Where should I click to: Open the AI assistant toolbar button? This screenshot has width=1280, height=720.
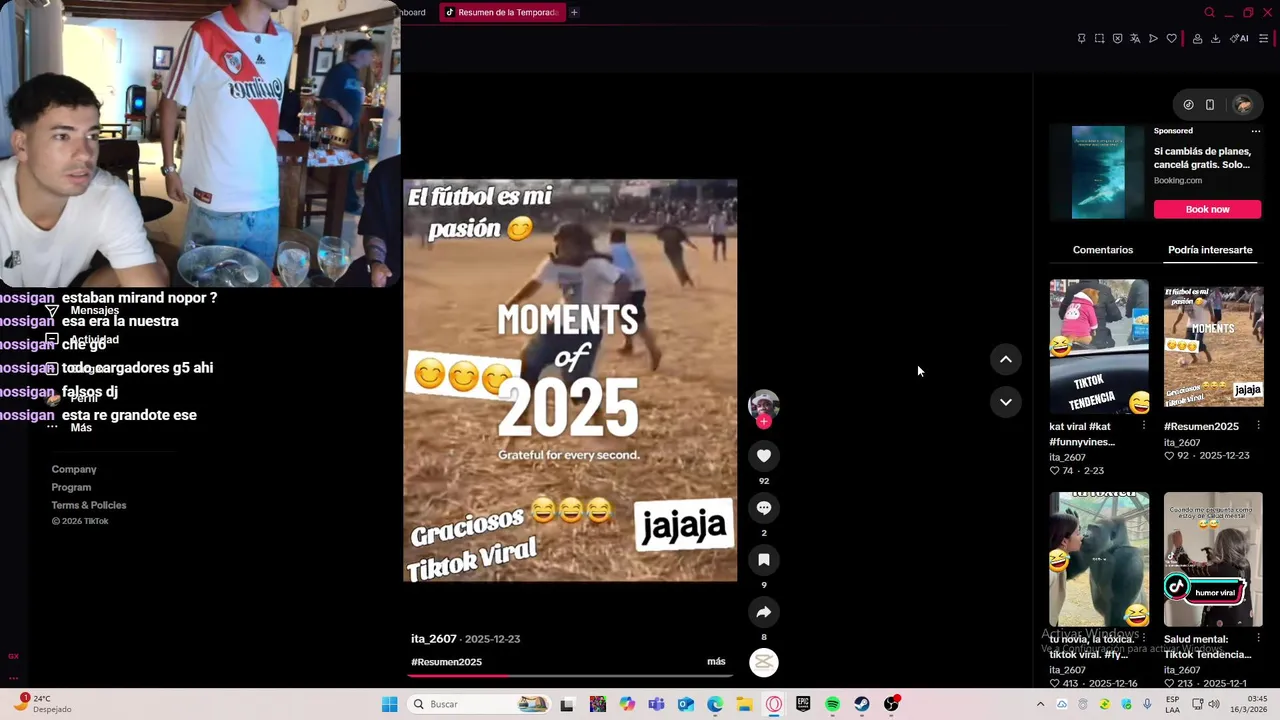click(x=1239, y=39)
